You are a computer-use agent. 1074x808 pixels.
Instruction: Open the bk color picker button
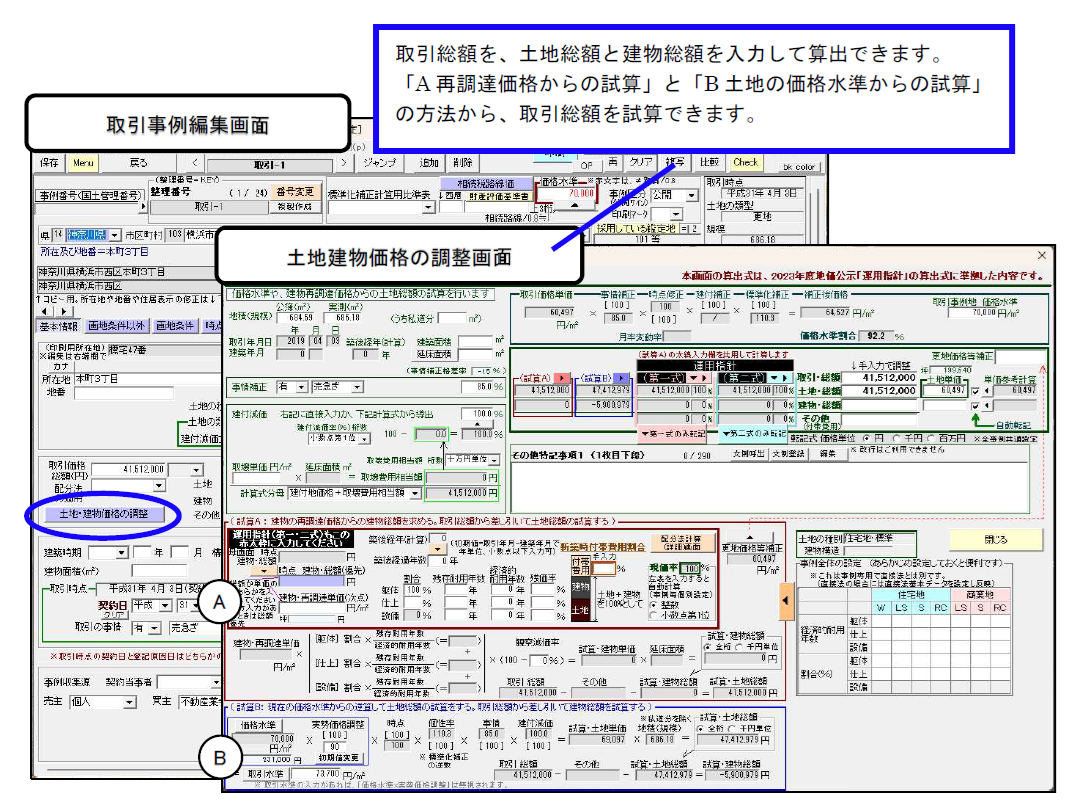click(x=799, y=166)
